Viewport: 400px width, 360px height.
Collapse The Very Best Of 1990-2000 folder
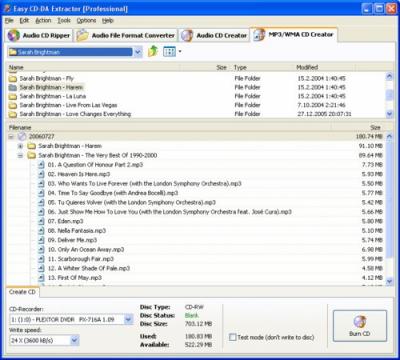click(20, 155)
